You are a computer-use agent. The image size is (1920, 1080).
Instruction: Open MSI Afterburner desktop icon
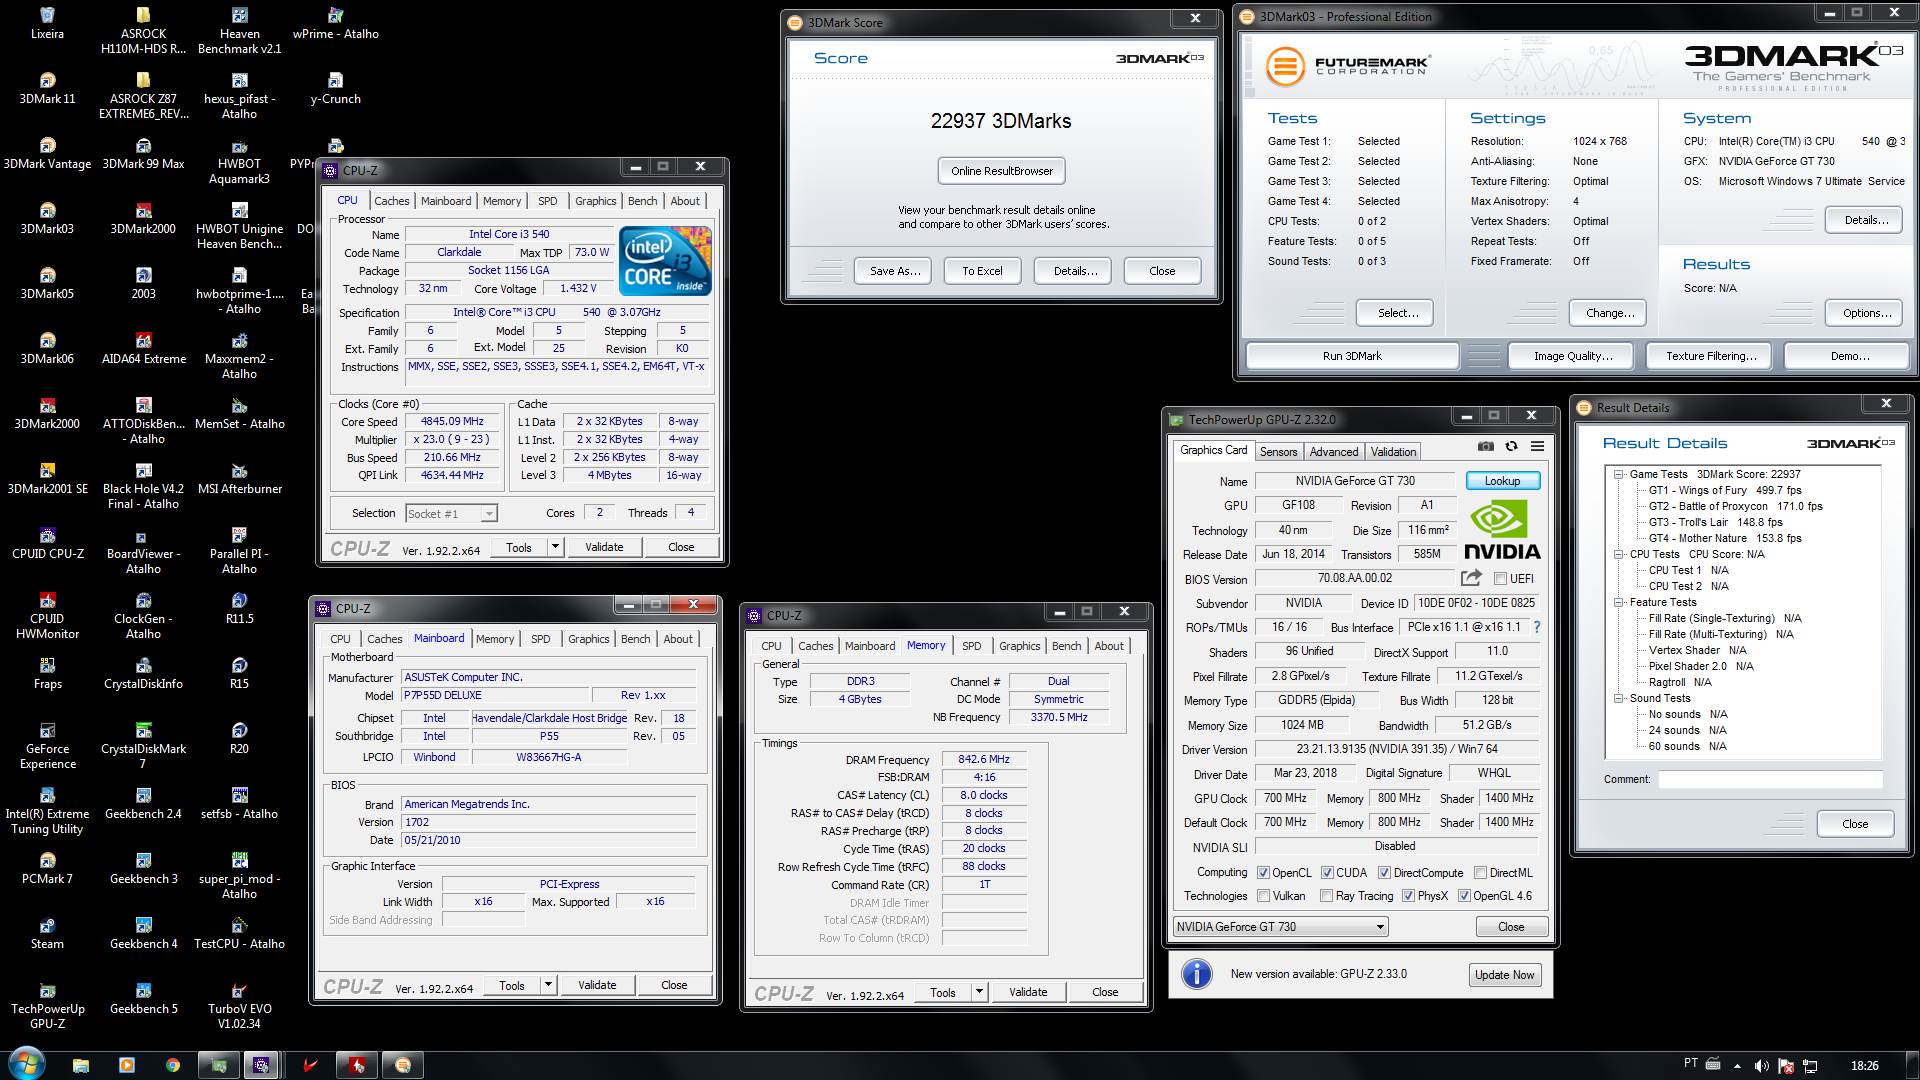(x=239, y=479)
